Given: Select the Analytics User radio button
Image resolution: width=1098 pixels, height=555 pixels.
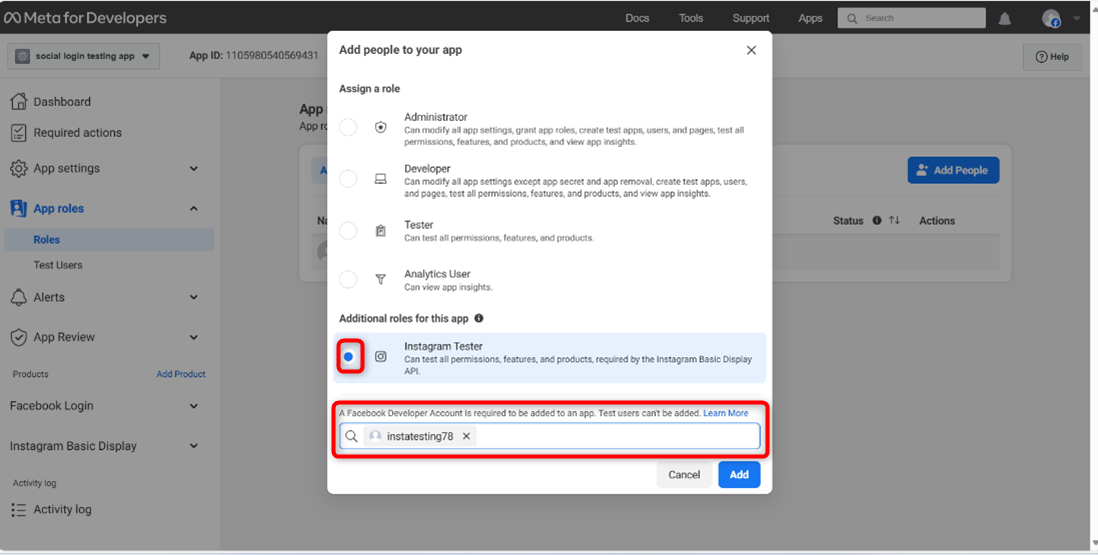Looking at the screenshot, I should (x=348, y=280).
